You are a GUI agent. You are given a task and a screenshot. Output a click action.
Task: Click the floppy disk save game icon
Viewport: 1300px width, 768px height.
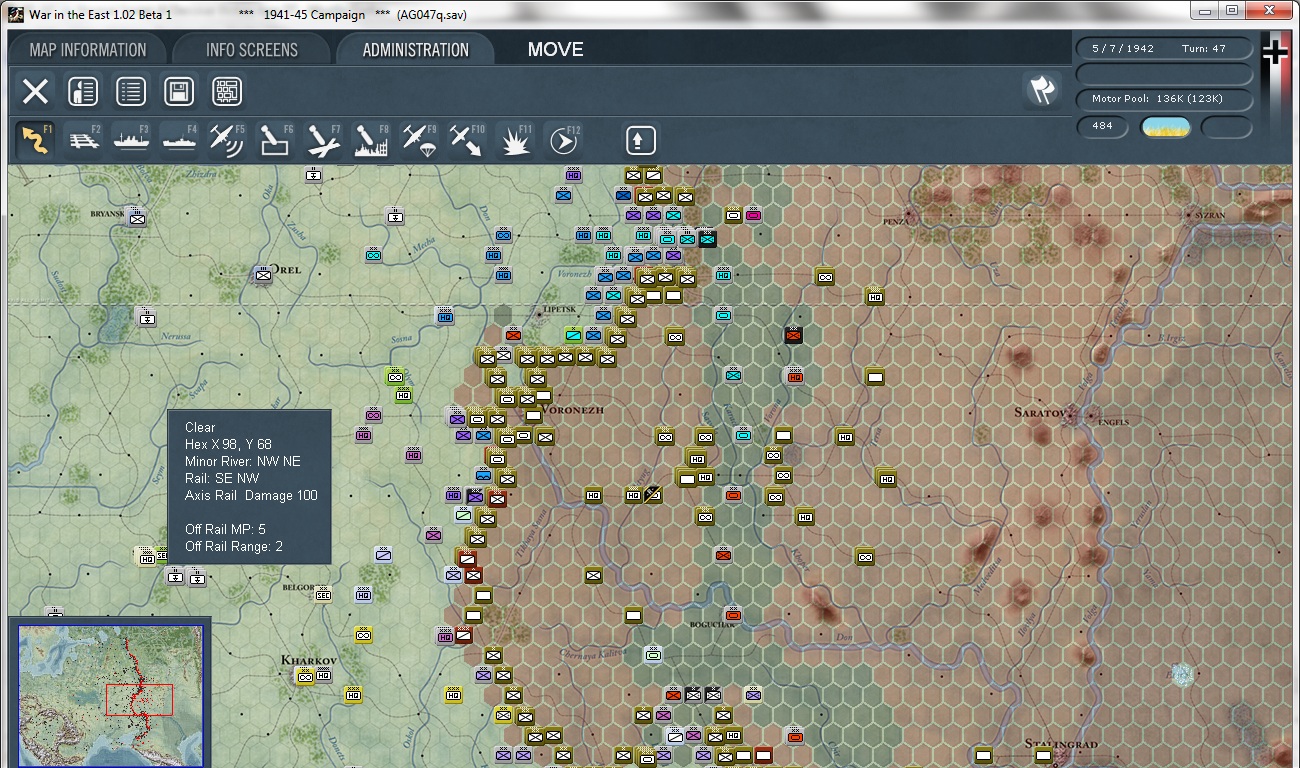(179, 92)
